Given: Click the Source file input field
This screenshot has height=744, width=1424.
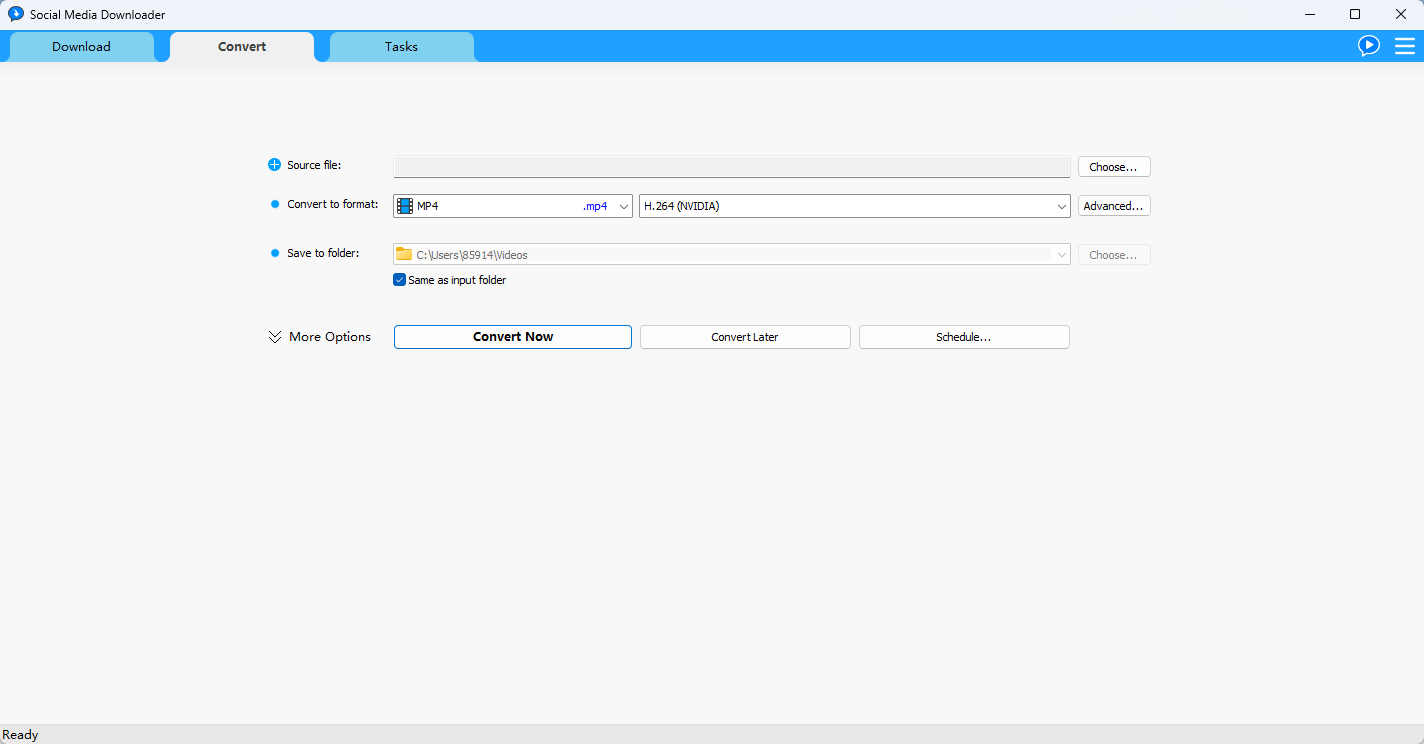Looking at the screenshot, I should click(732, 167).
